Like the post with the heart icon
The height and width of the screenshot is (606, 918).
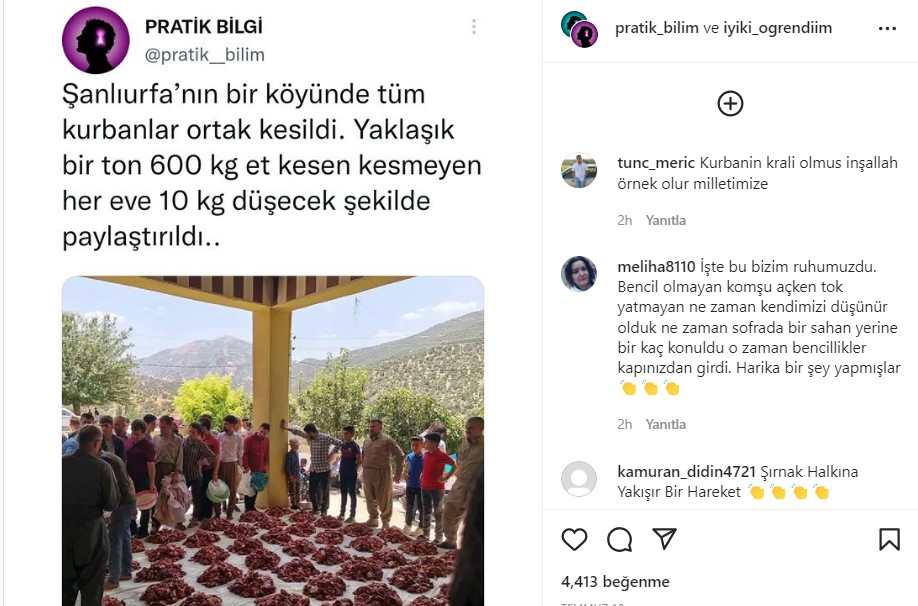[574, 539]
